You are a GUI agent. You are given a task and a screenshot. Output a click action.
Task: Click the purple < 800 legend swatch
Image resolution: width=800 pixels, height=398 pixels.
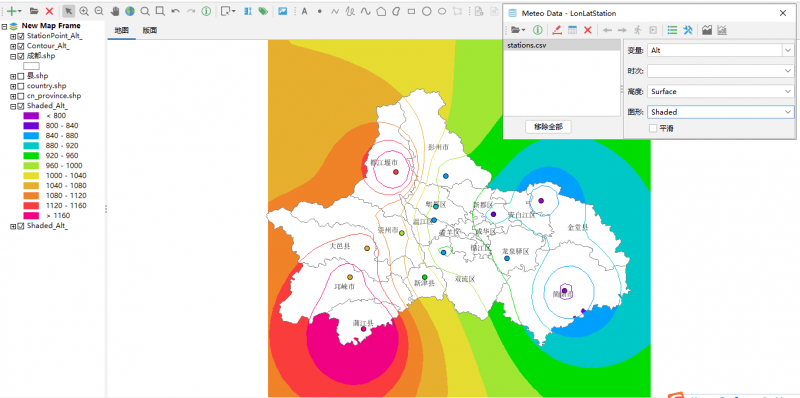31,116
